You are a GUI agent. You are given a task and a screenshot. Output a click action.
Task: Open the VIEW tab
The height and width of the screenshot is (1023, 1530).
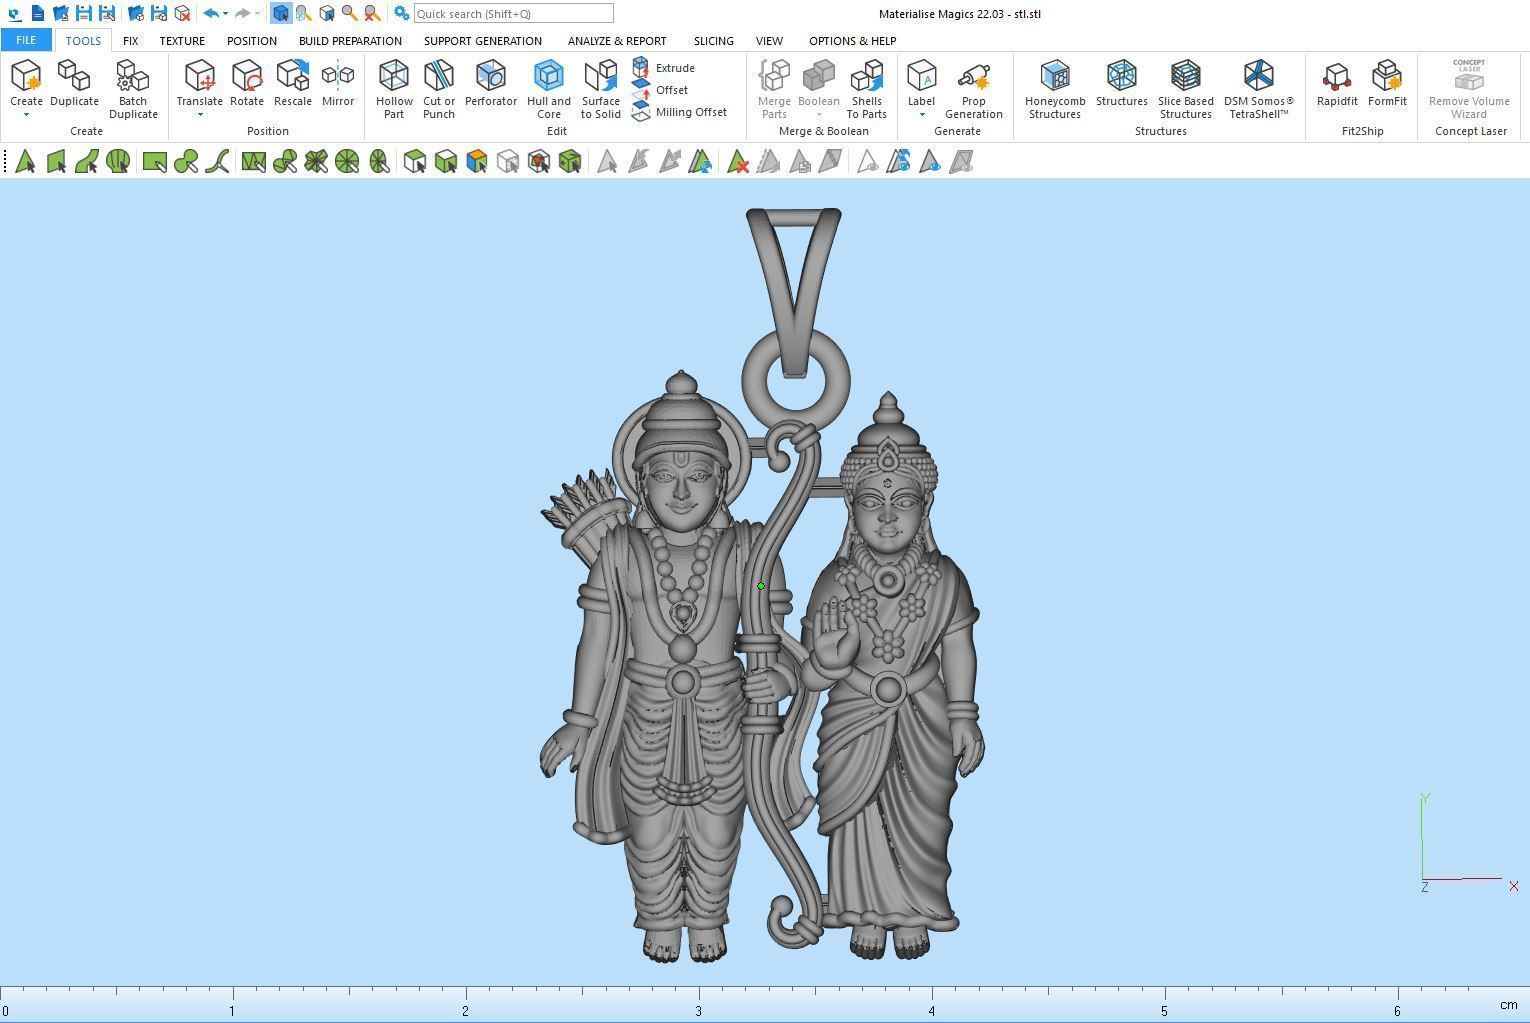769,41
